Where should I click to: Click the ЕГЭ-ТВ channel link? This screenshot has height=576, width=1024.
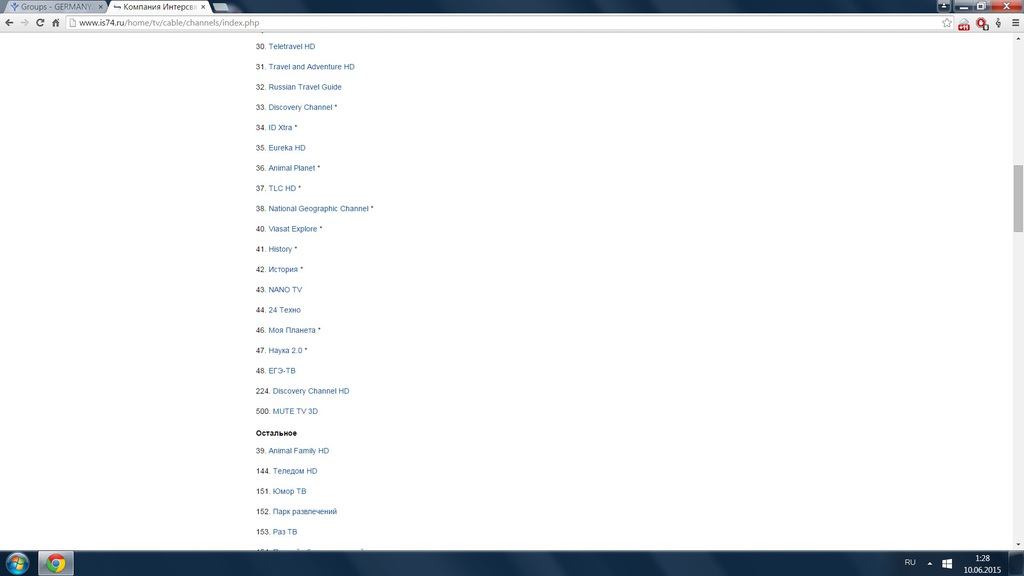(282, 370)
